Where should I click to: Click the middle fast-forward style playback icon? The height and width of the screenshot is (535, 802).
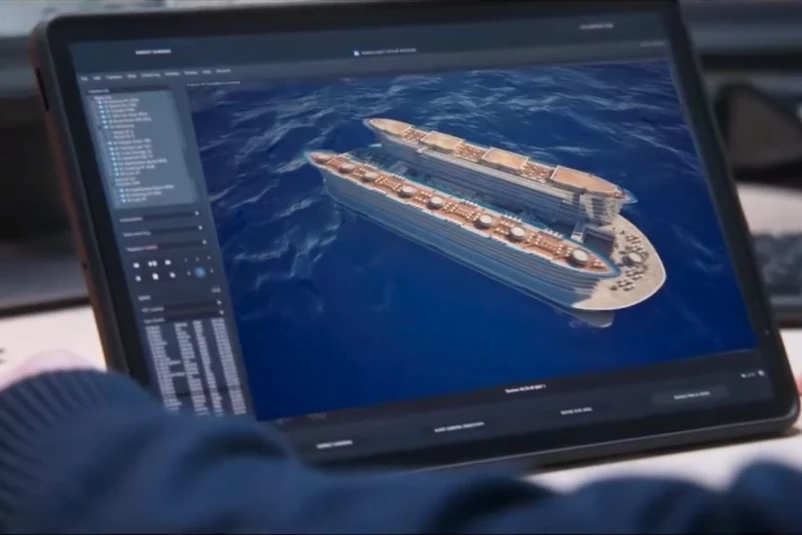(153, 263)
